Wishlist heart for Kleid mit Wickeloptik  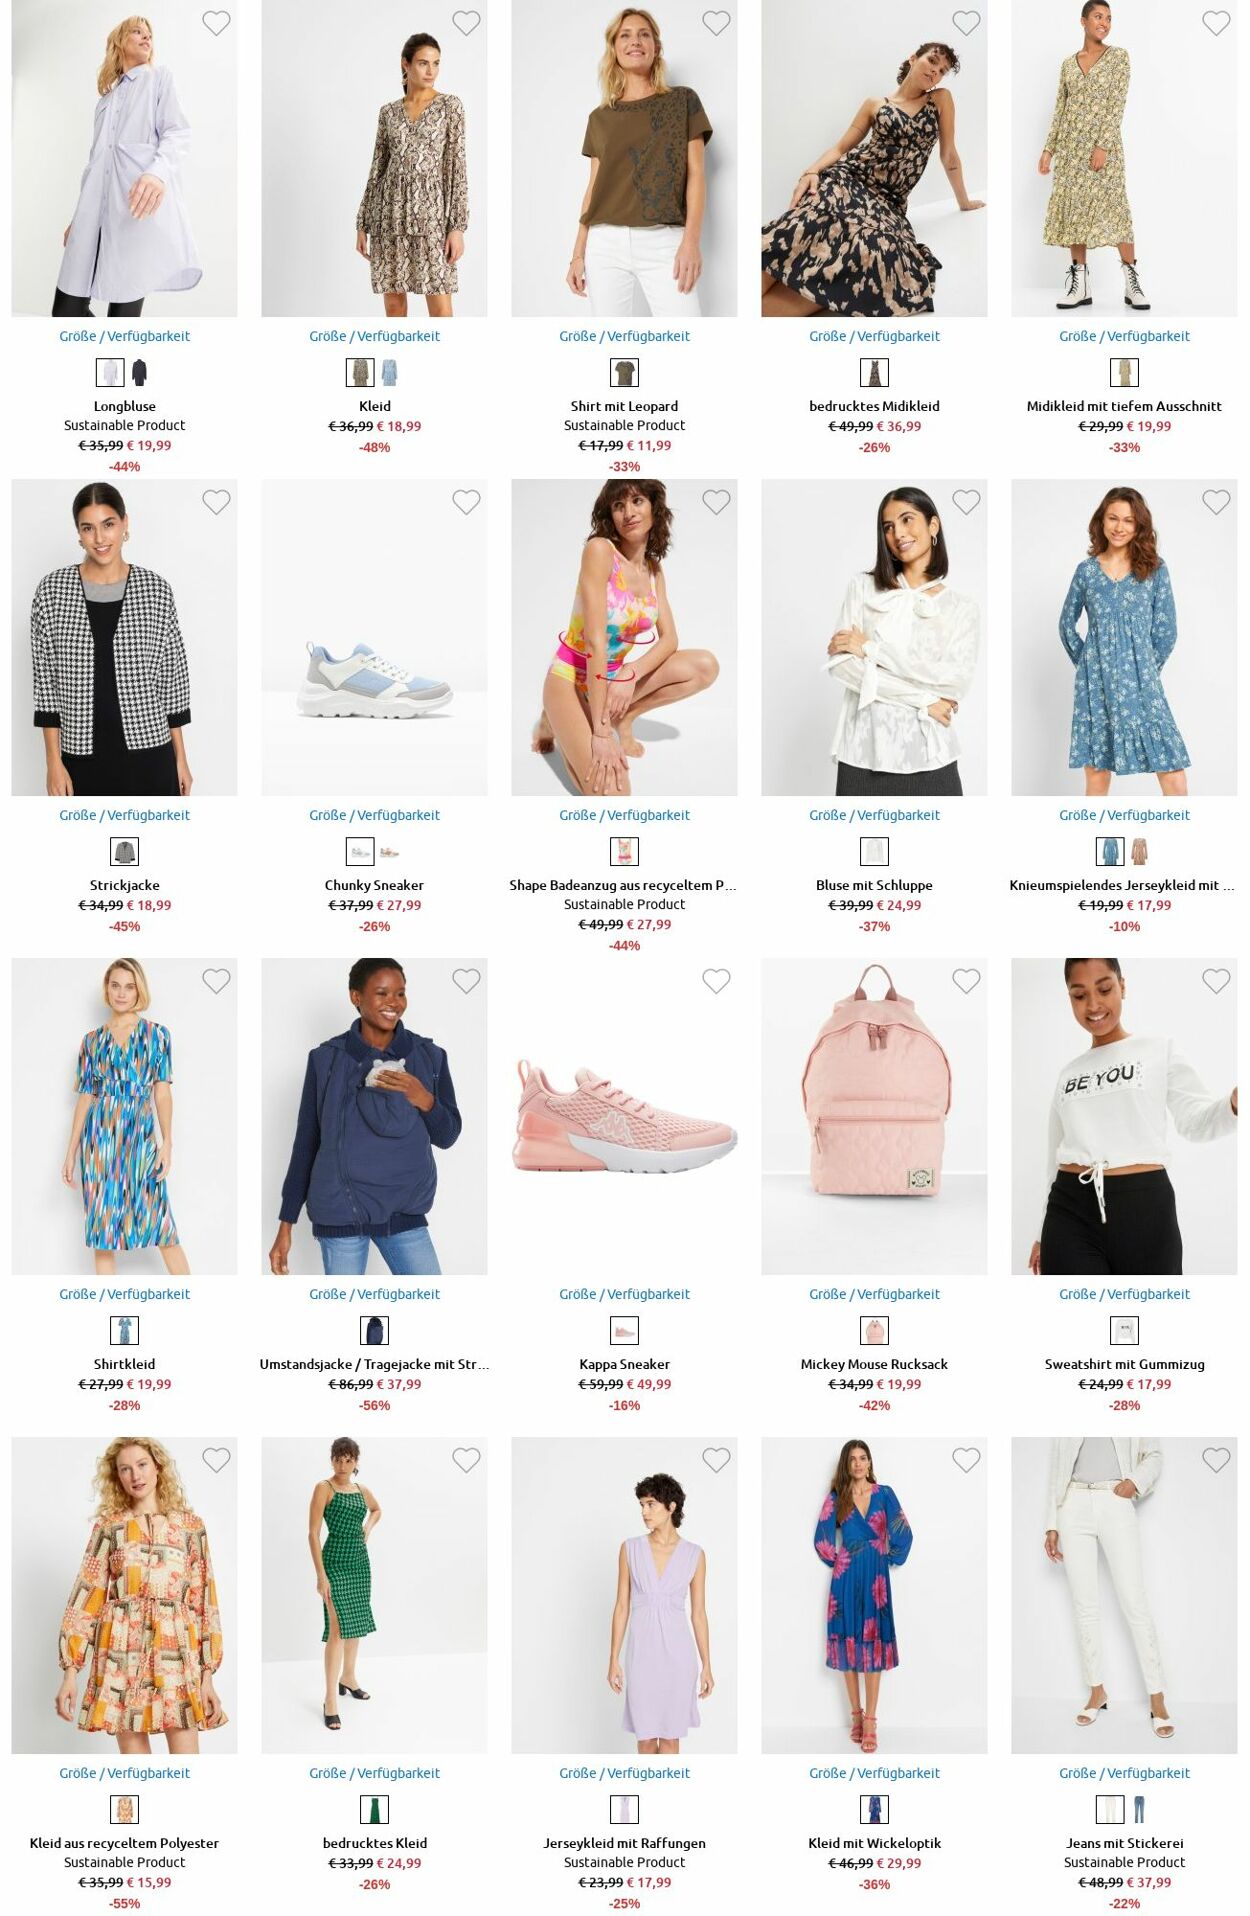point(966,1460)
